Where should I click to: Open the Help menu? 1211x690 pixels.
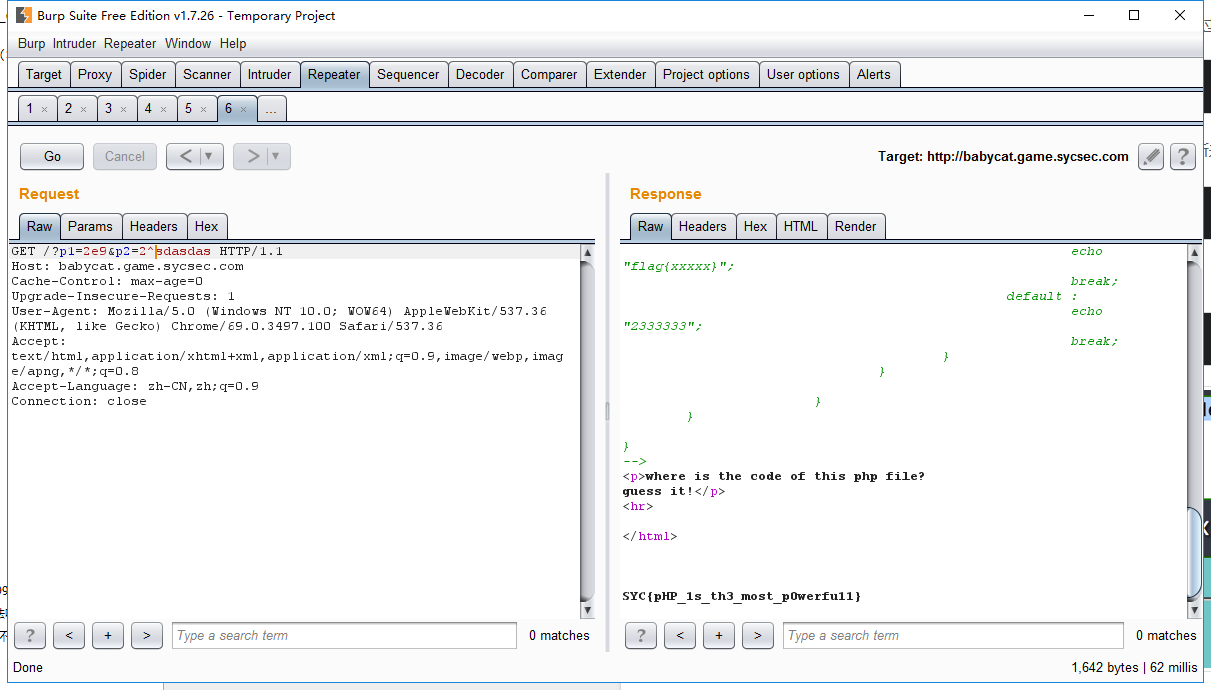click(233, 43)
